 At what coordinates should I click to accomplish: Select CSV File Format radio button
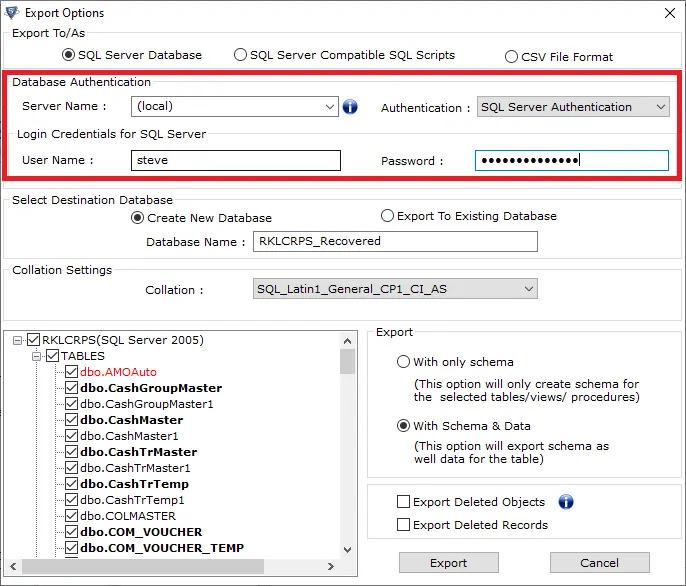pyautogui.click(x=512, y=57)
